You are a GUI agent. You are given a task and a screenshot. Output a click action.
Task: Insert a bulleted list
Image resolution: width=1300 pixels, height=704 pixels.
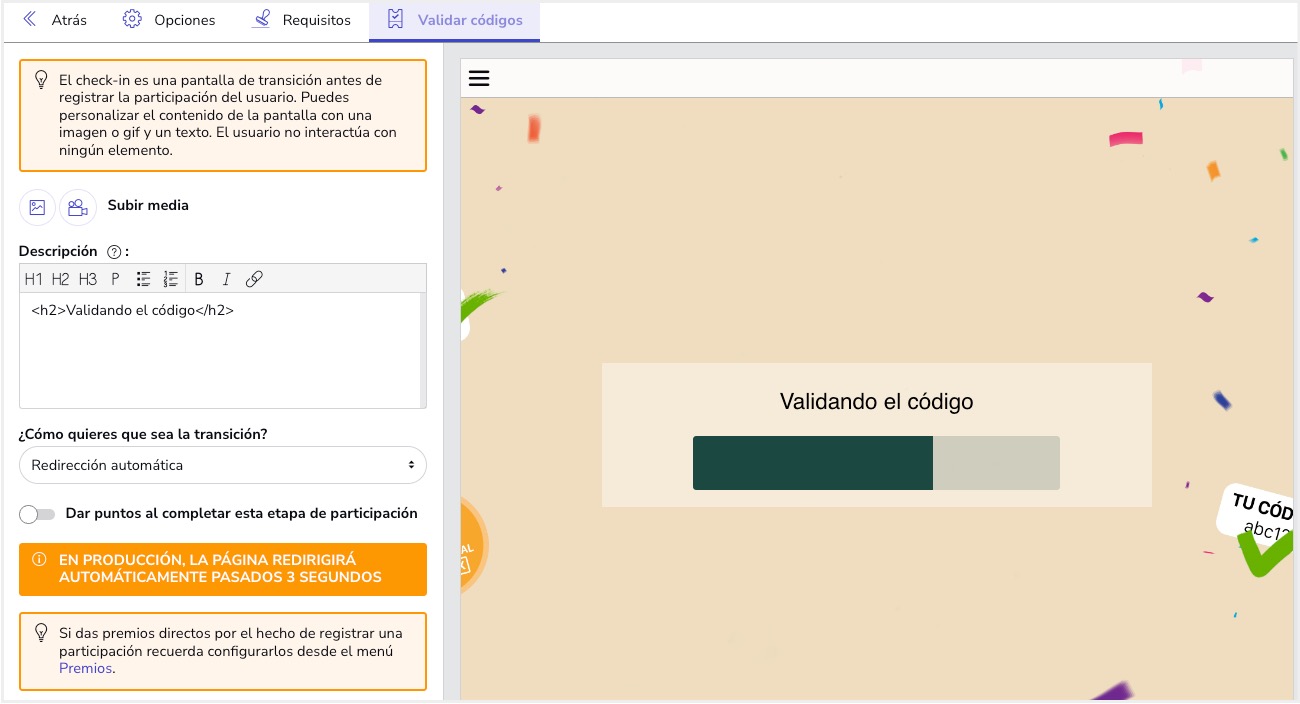coord(143,279)
